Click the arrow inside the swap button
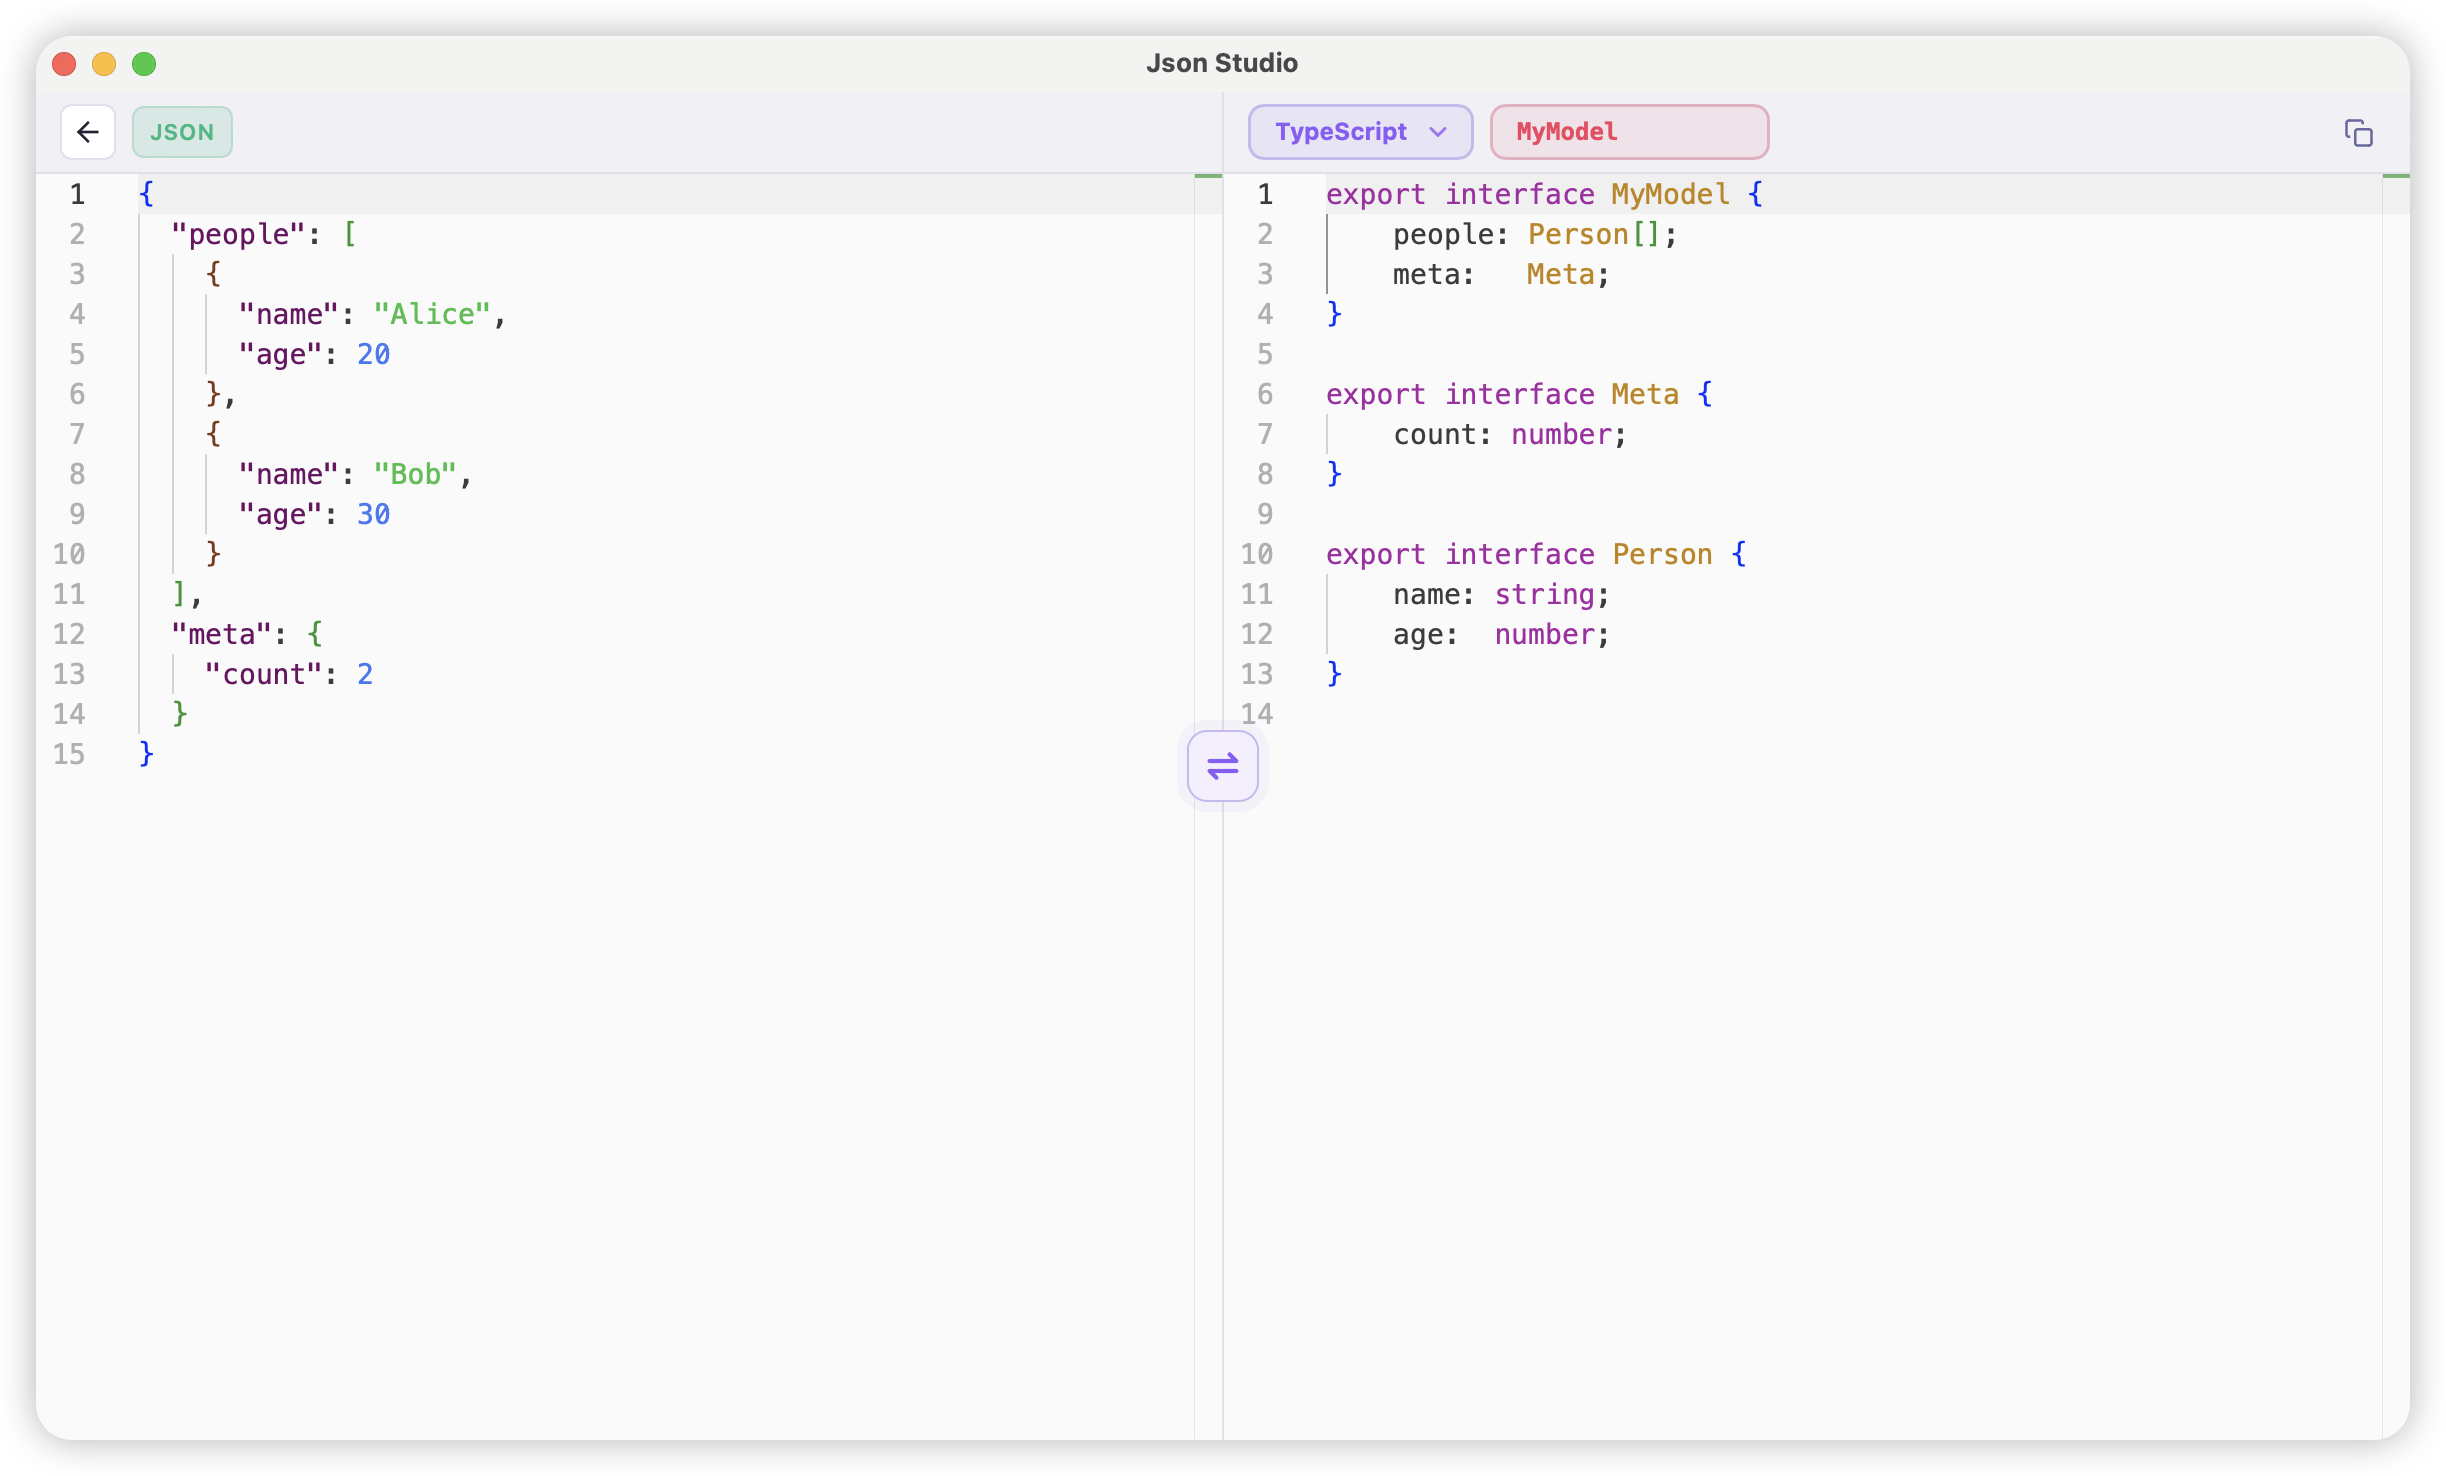 (x=1223, y=766)
